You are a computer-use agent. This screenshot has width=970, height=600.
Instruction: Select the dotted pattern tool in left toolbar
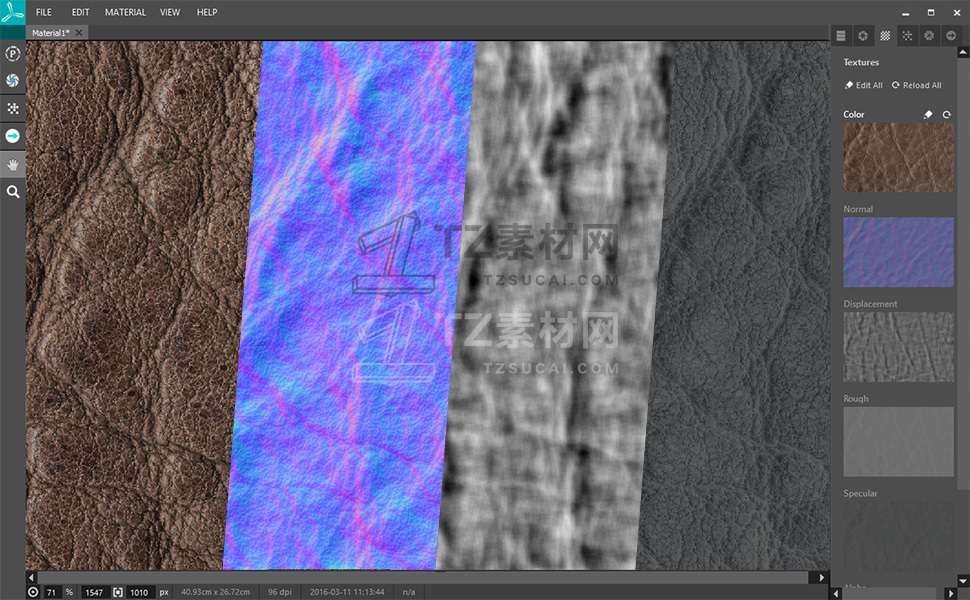coord(12,108)
